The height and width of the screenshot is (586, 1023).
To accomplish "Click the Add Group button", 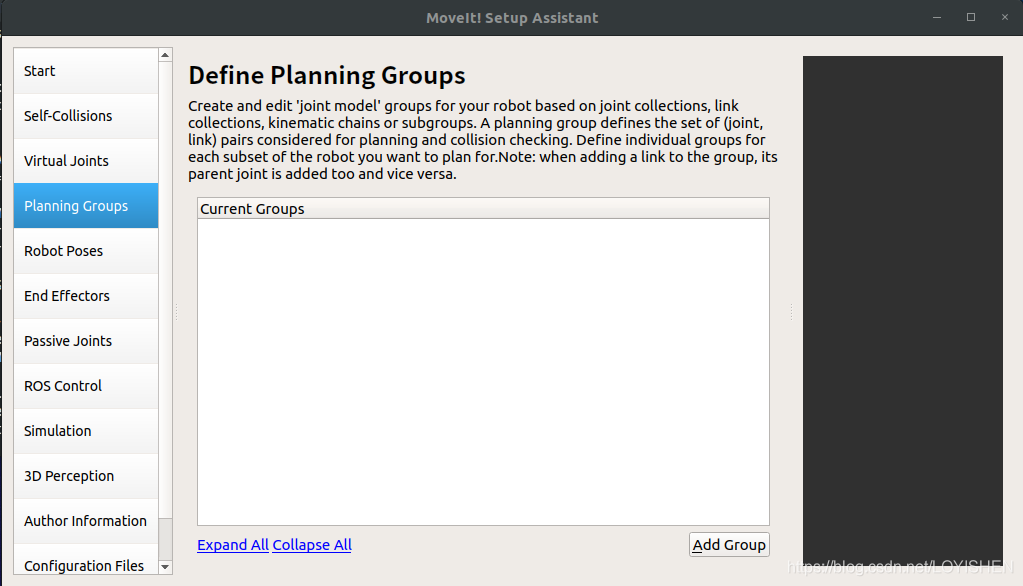I will [729, 545].
